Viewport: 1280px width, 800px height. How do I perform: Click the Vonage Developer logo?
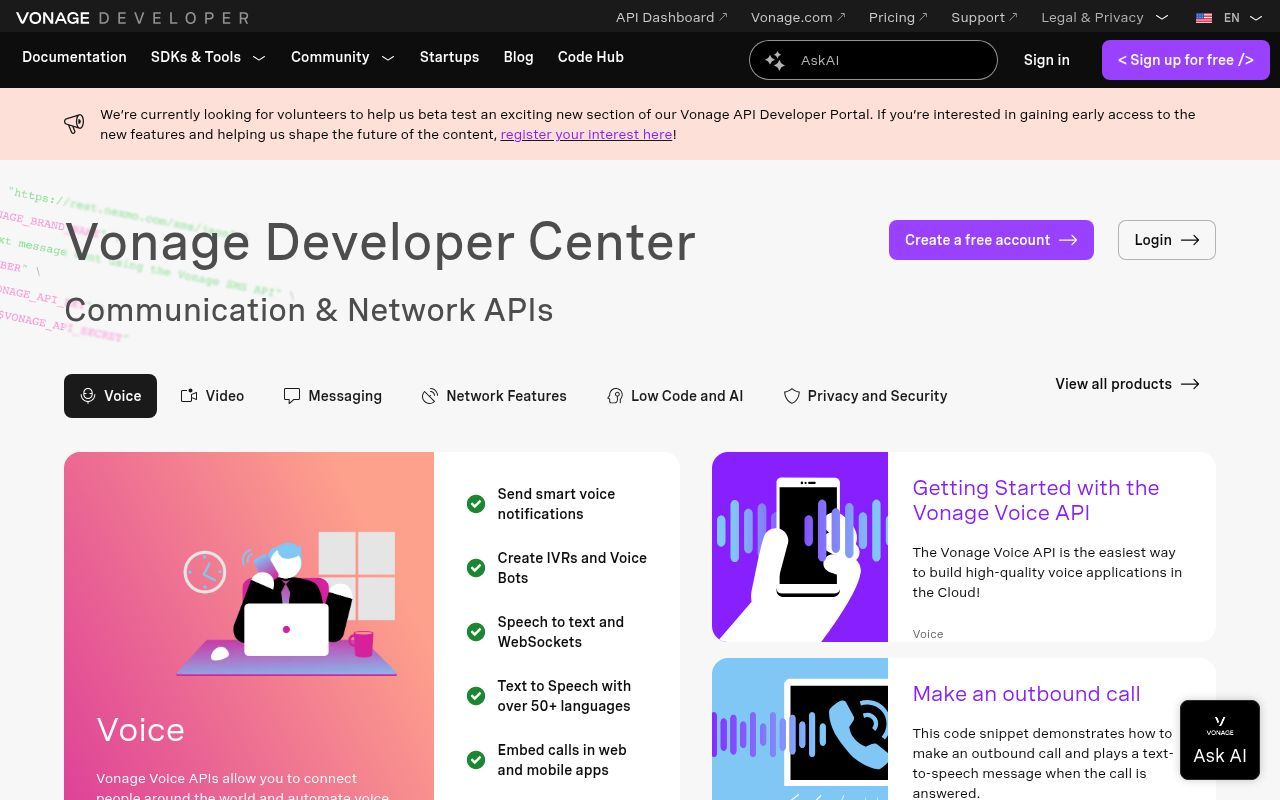coord(132,17)
